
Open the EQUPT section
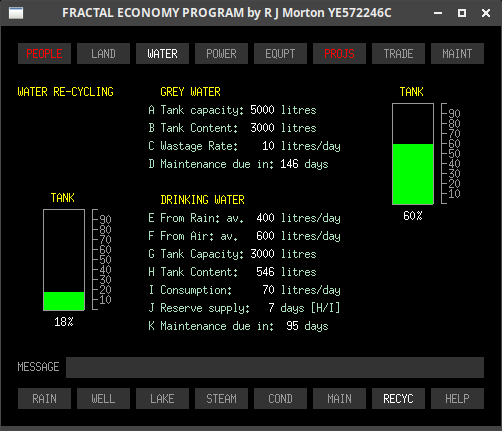tap(280, 53)
